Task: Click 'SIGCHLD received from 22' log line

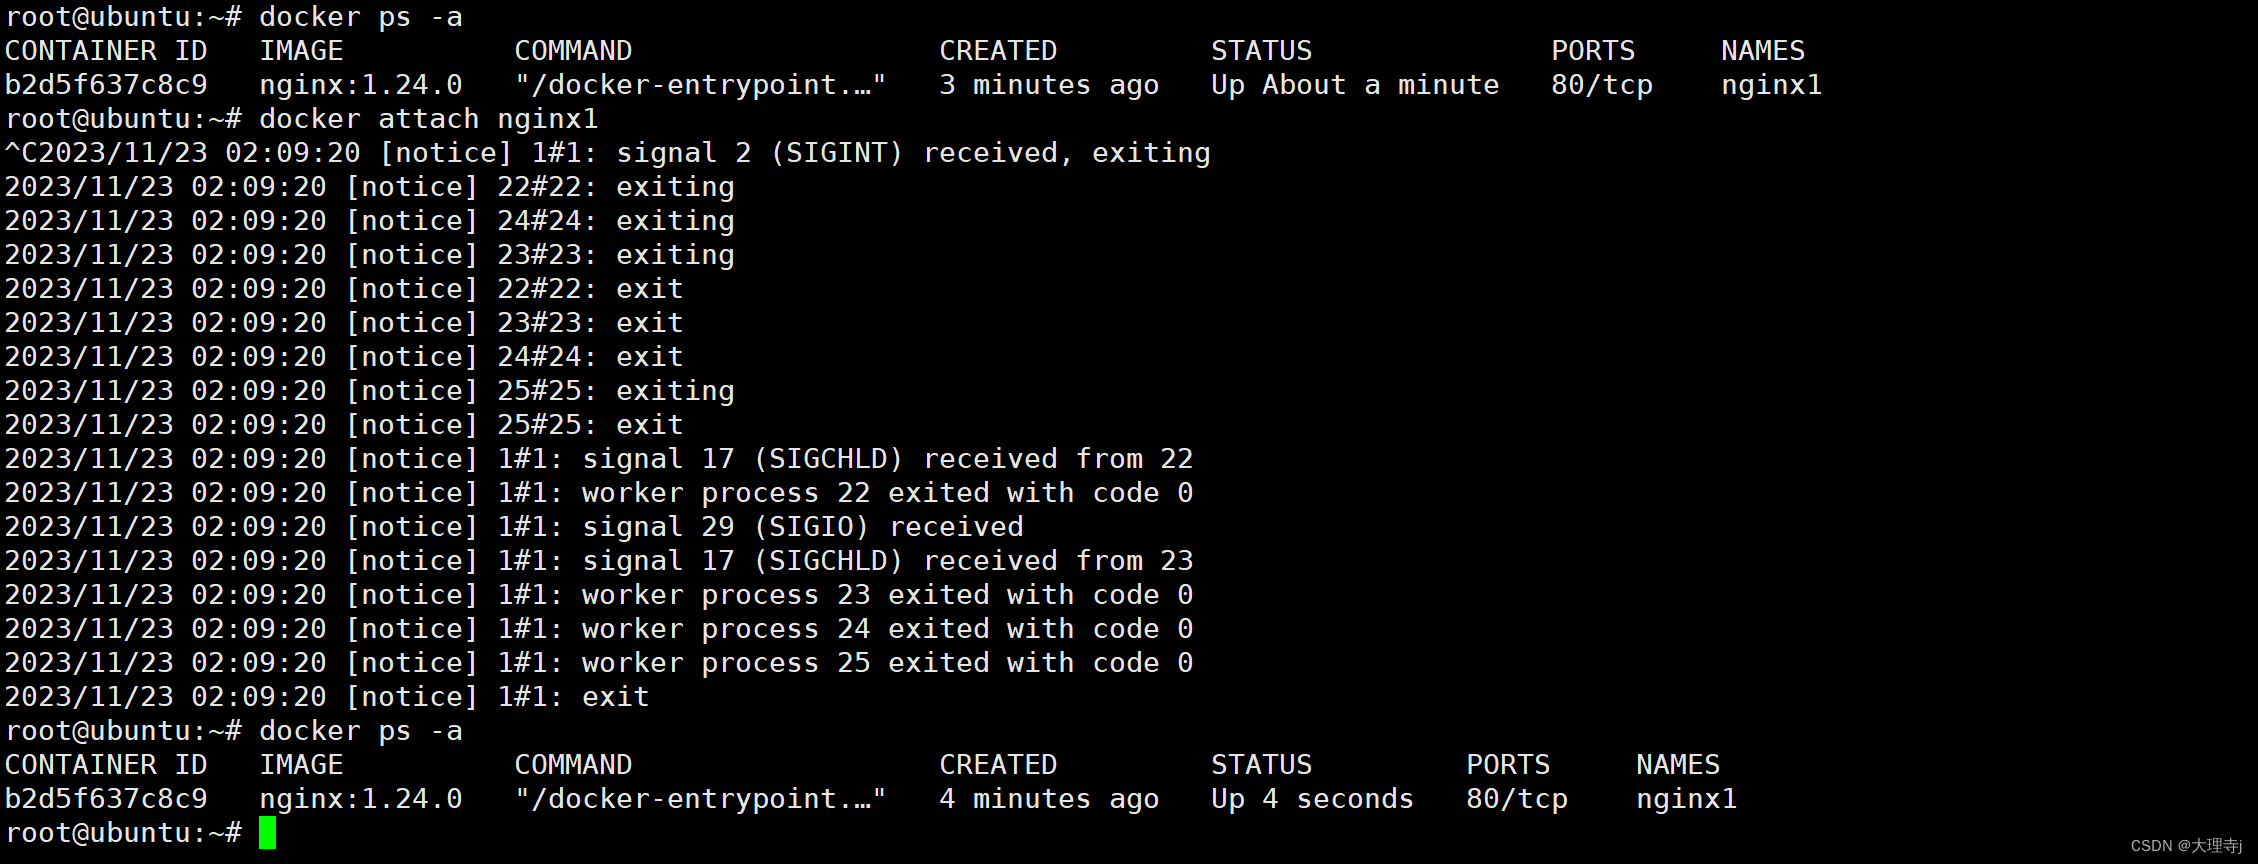Action: click(599, 459)
